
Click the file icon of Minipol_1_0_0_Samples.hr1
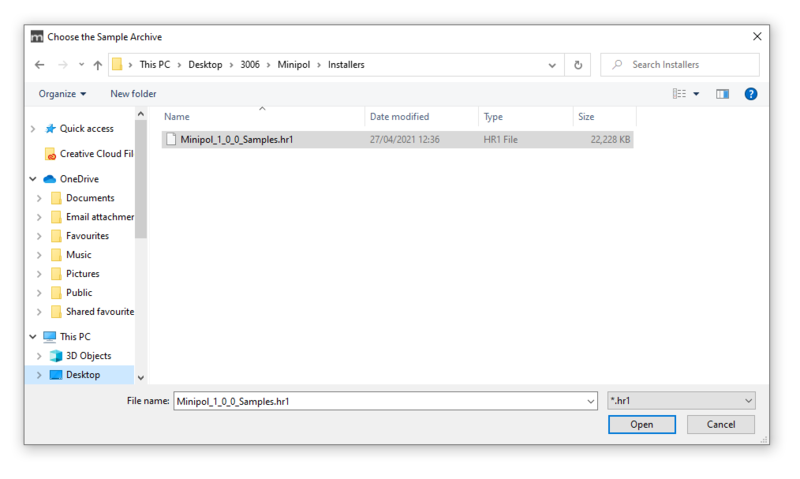171,139
